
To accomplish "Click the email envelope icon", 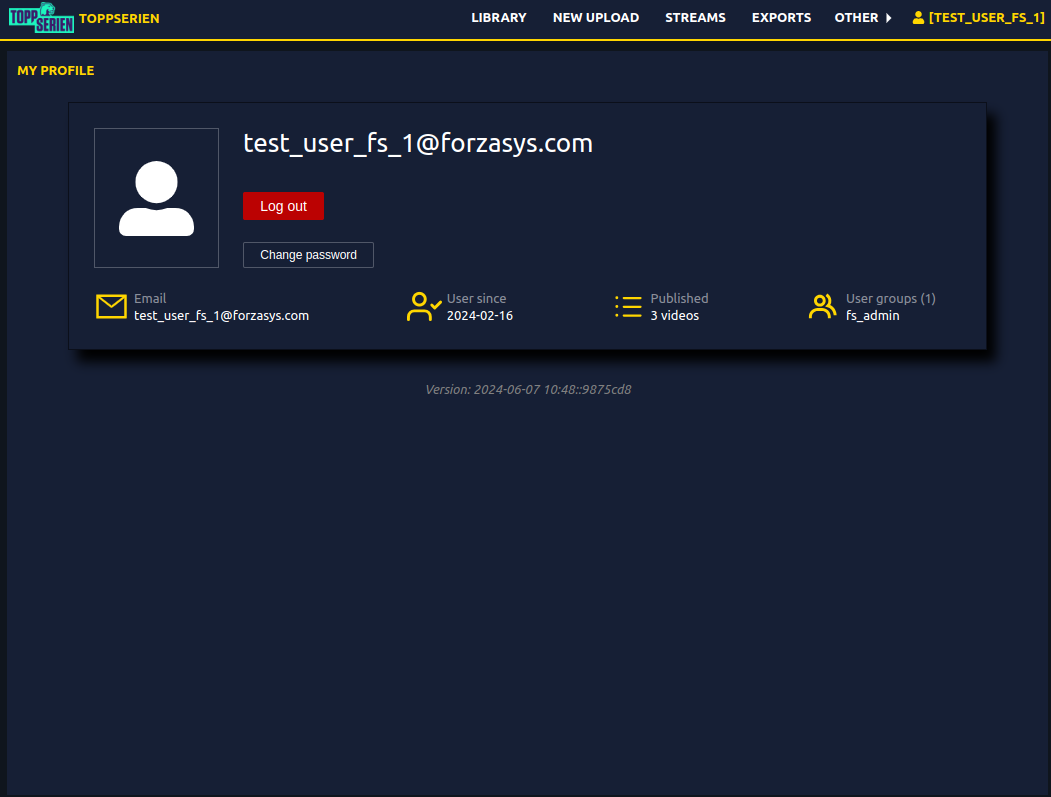I will [111, 306].
